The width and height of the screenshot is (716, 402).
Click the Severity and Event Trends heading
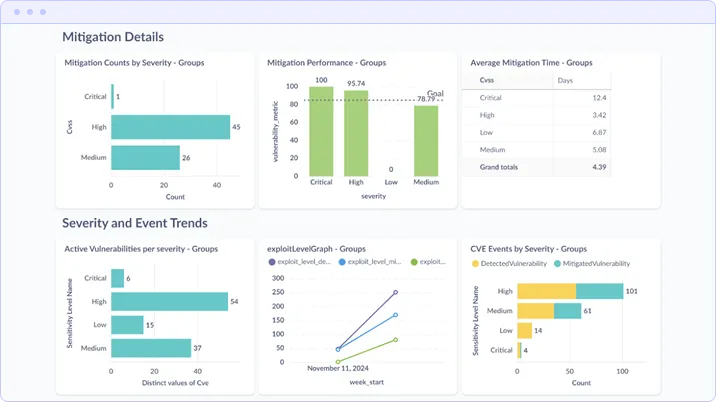click(x=135, y=223)
